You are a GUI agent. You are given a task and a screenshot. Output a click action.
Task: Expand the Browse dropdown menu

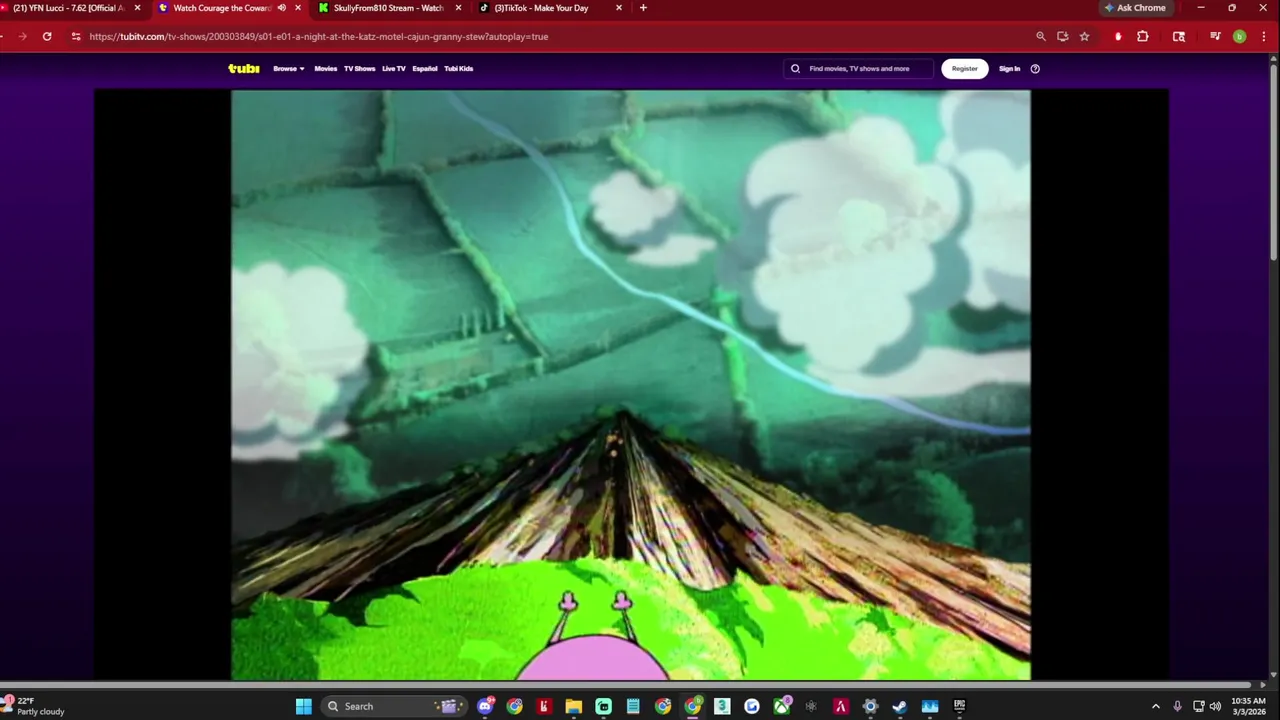click(289, 69)
